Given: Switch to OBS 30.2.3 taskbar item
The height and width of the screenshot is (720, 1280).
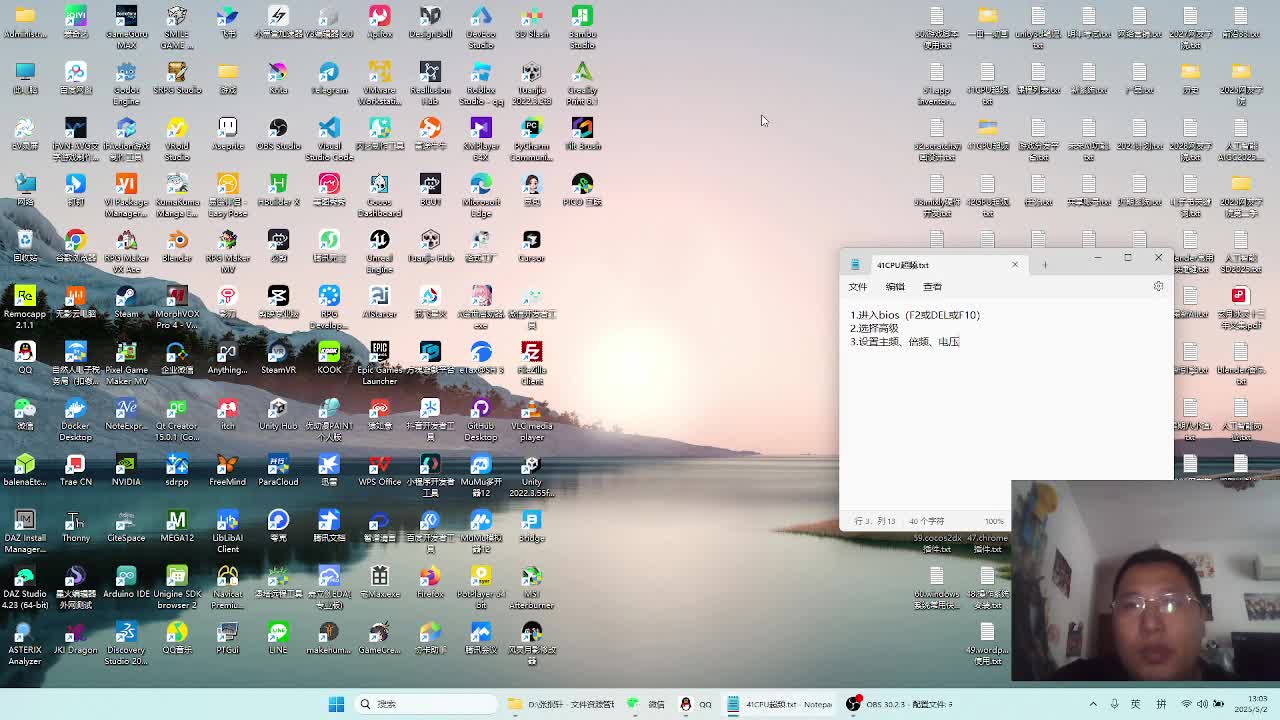Looking at the screenshot, I should click(x=900, y=704).
